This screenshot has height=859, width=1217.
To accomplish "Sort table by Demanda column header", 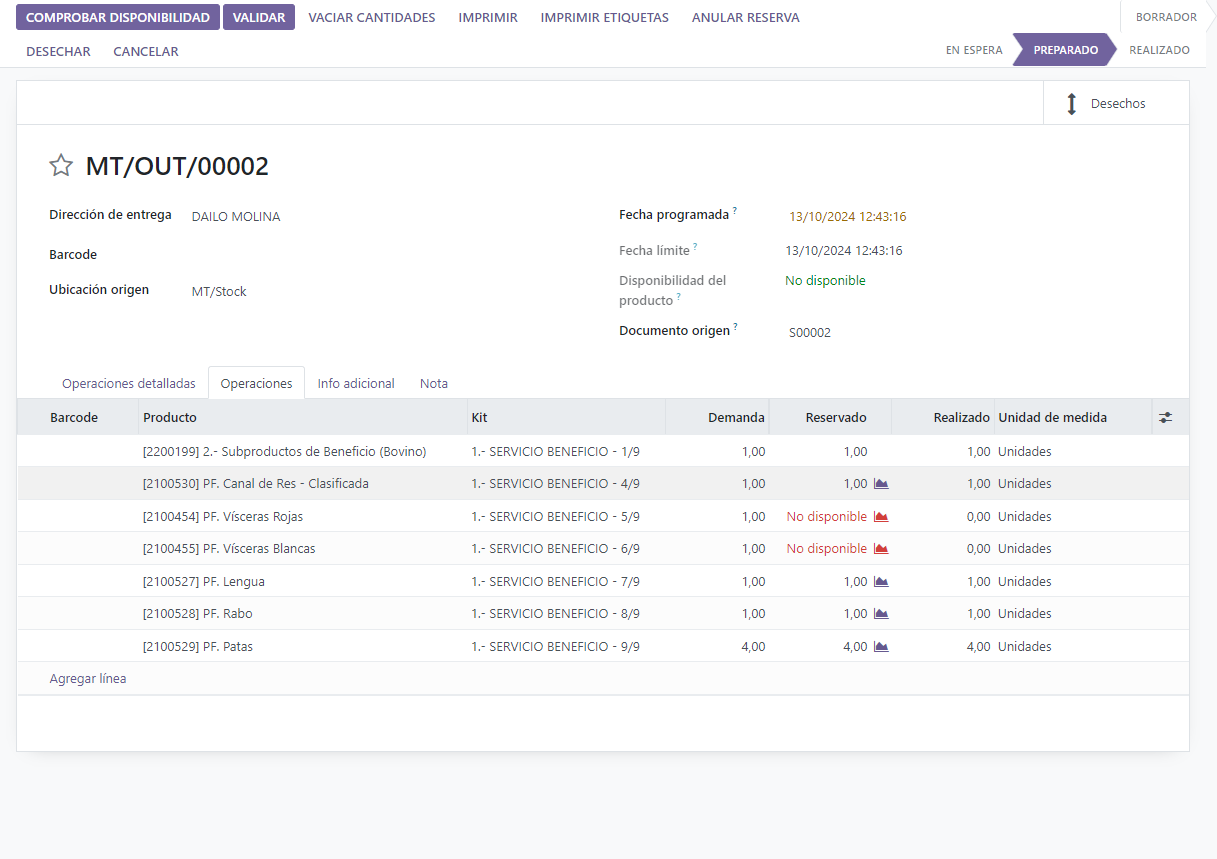I will (x=717, y=418).
